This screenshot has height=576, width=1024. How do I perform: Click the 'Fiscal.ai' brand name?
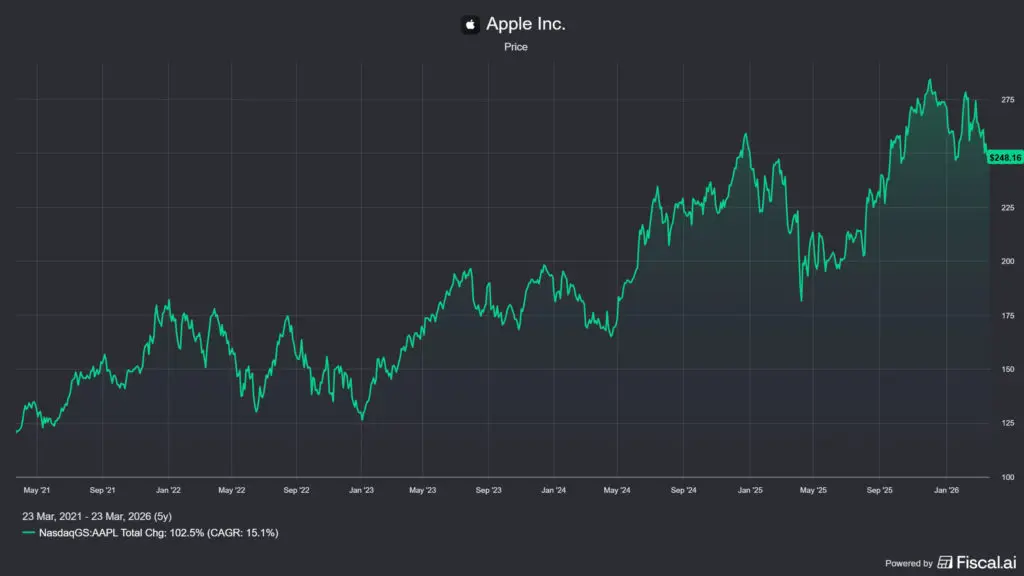(987, 562)
